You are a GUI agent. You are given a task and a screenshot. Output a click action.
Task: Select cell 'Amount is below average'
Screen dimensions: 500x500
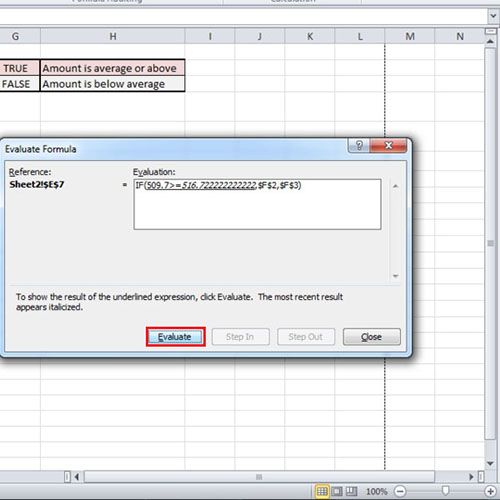[113, 84]
